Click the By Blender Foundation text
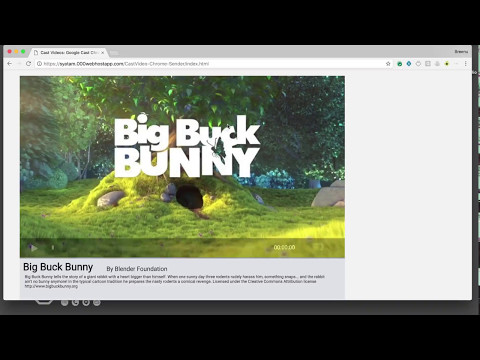Image resolution: width=480 pixels, height=360 pixels. [x=137, y=269]
